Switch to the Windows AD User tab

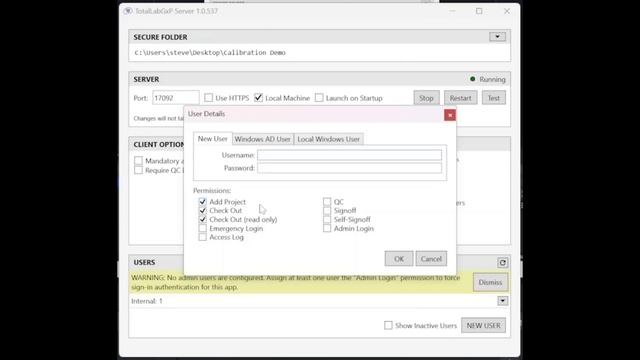[x=262, y=139]
